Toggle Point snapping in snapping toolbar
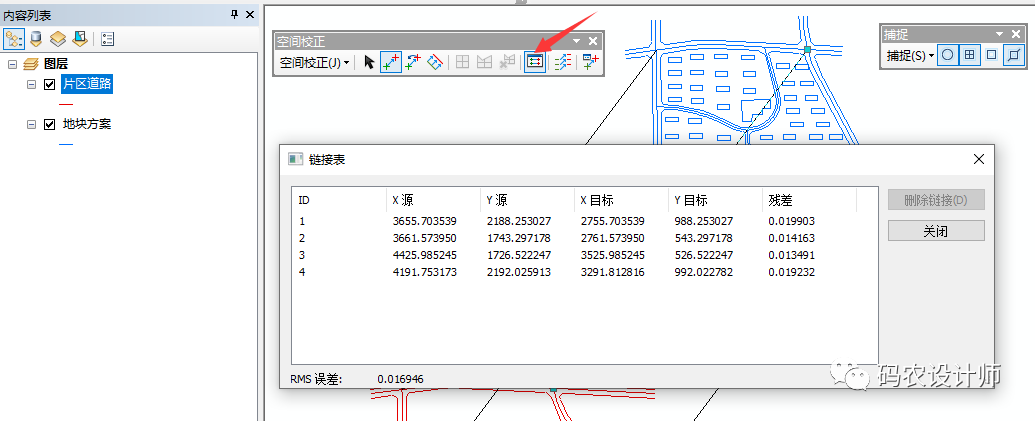The image size is (1035, 421). (x=947, y=55)
